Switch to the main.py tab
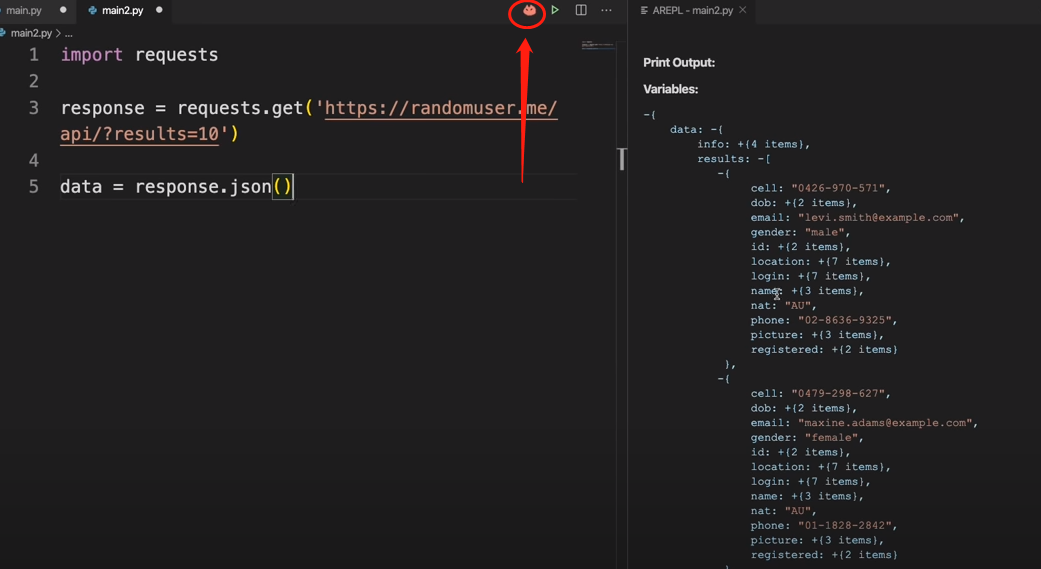 tap(24, 10)
